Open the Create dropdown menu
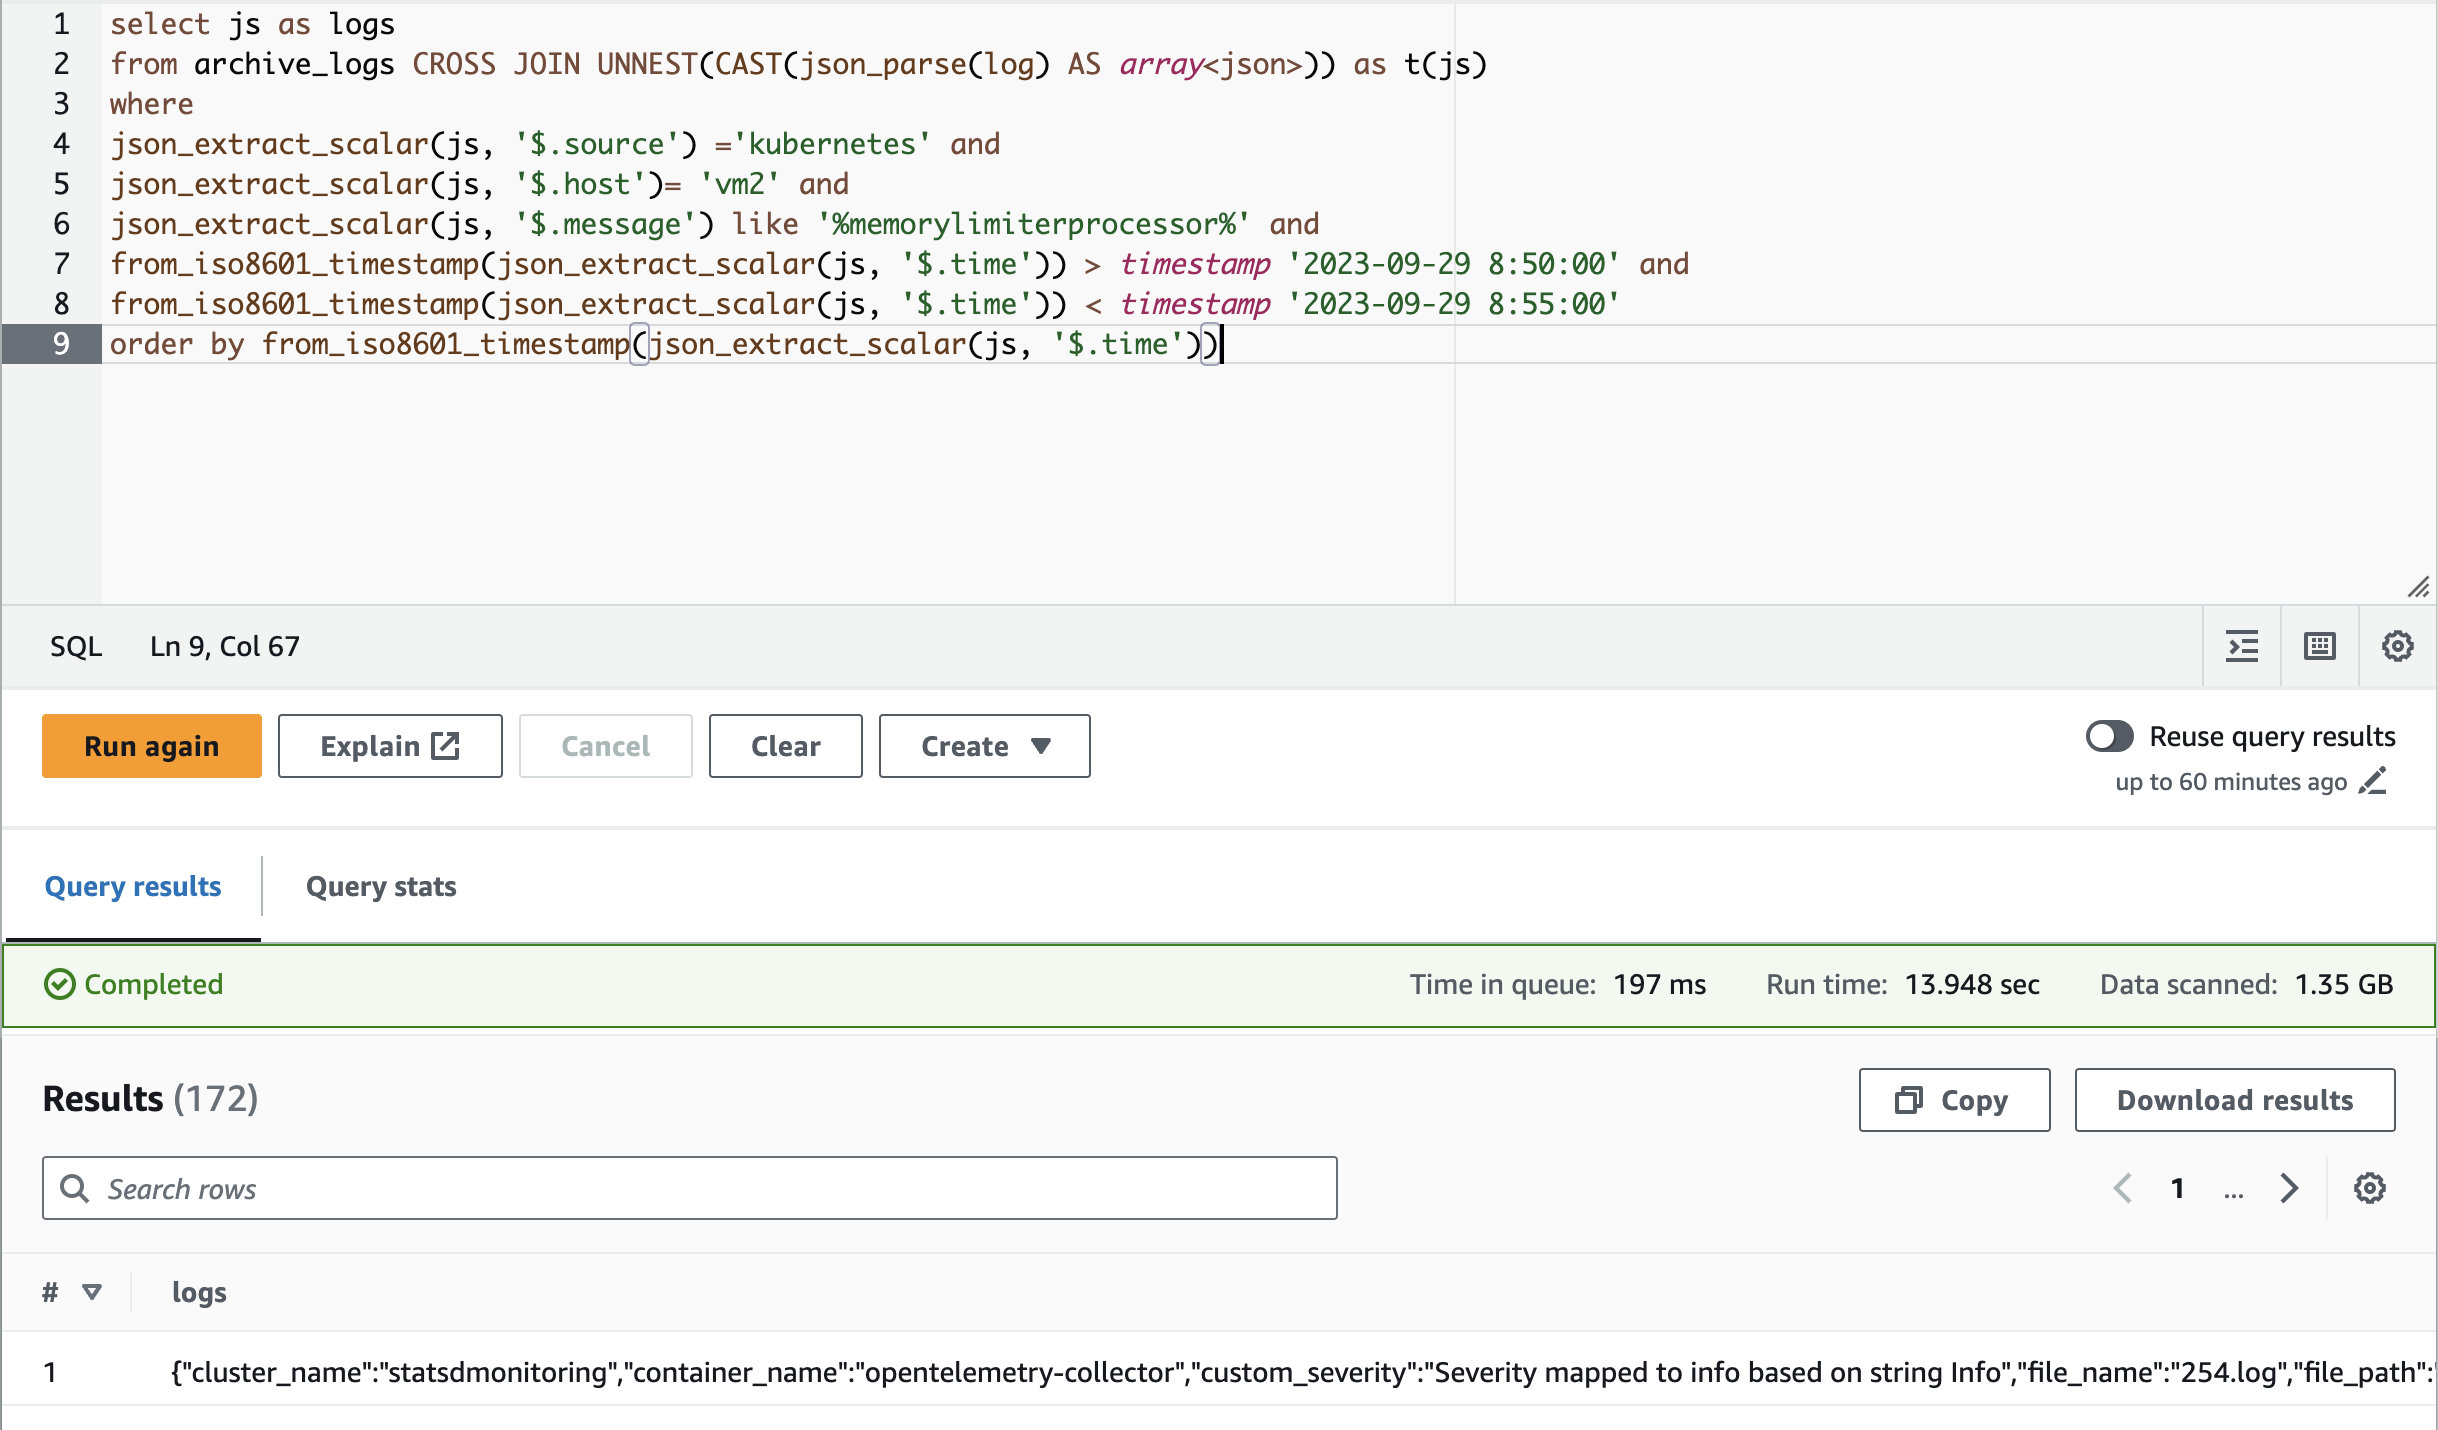Image resolution: width=2438 pixels, height=1430 pixels. click(x=984, y=746)
